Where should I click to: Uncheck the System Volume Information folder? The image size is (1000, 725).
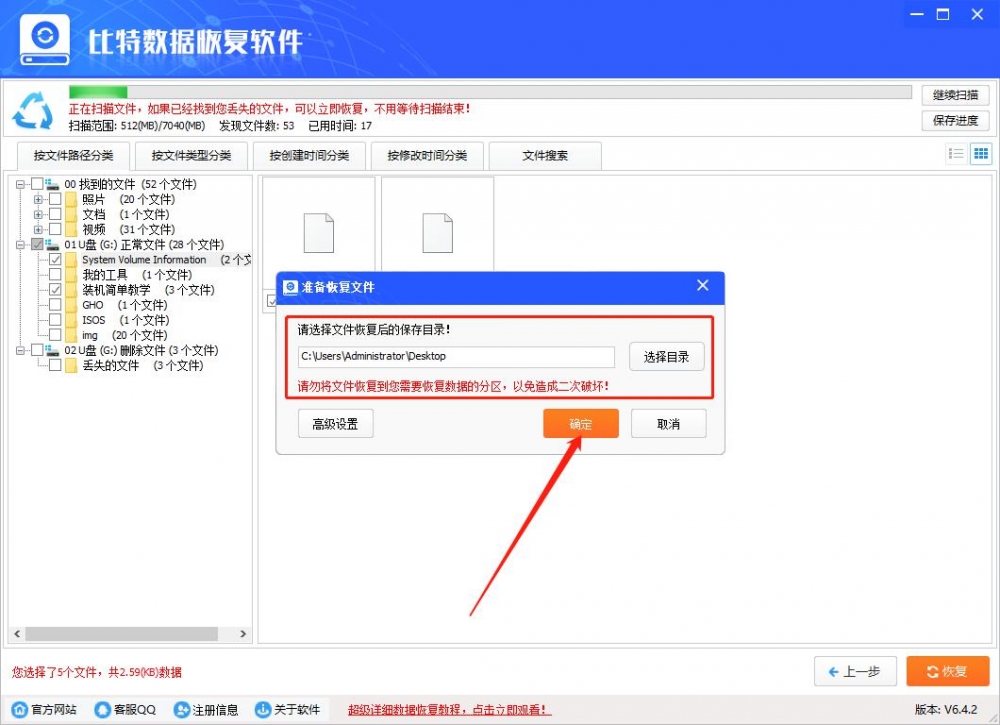click(55, 259)
